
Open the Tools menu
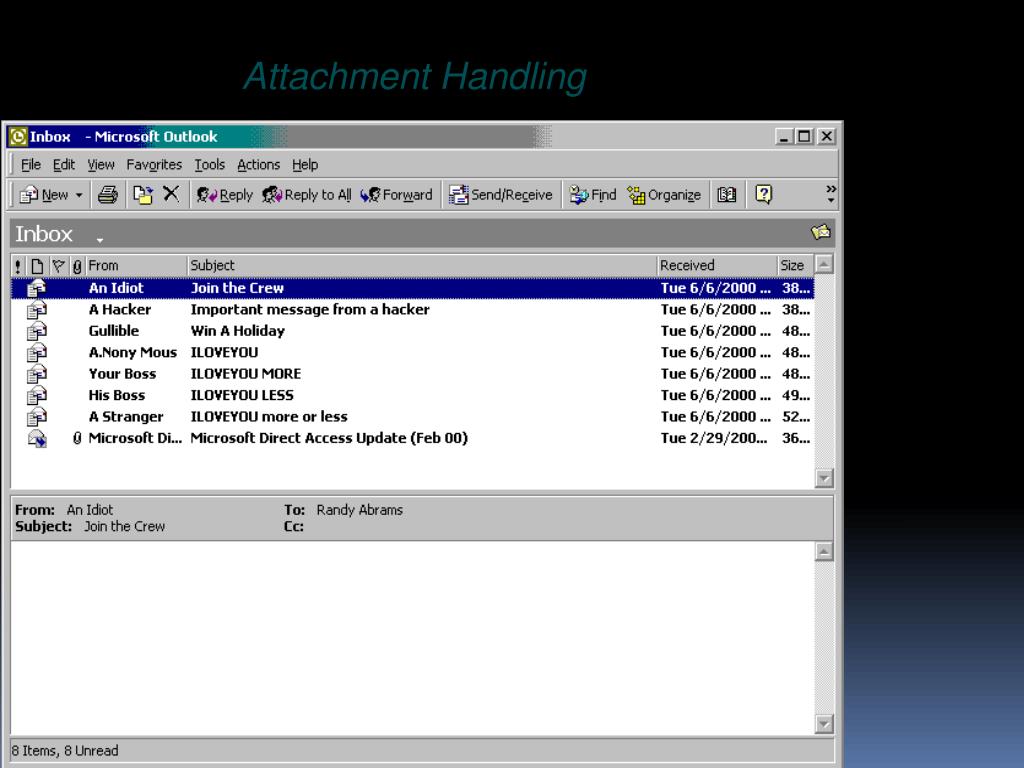tap(210, 165)
